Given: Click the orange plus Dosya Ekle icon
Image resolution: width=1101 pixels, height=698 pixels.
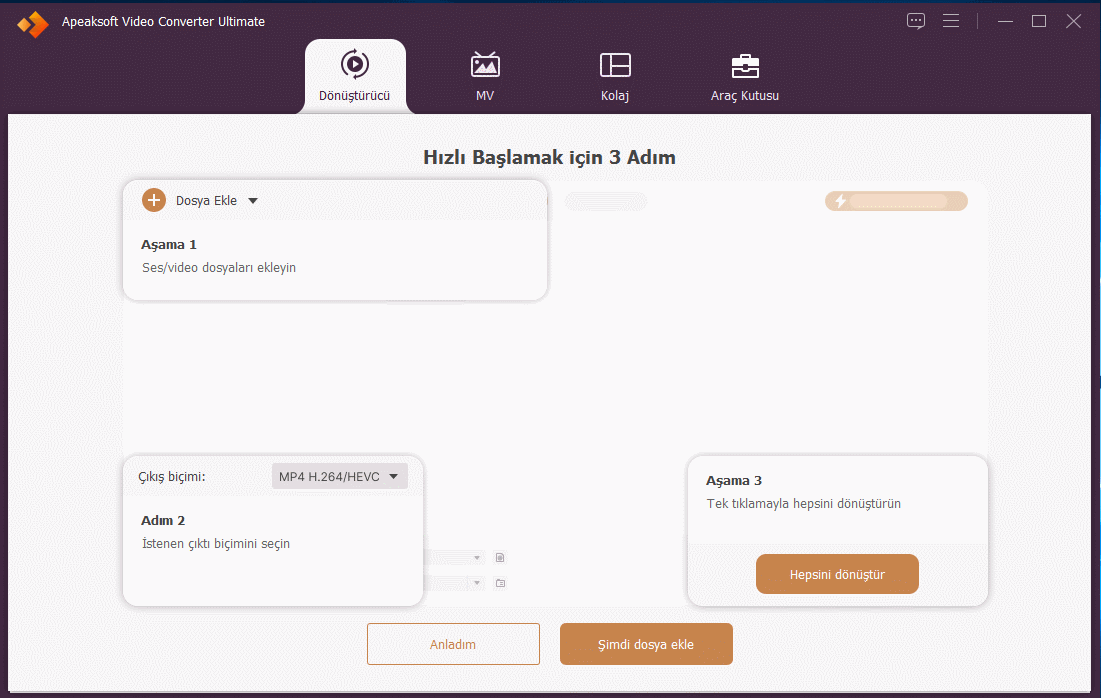Looking at the screenshot, I should [154, 200].
